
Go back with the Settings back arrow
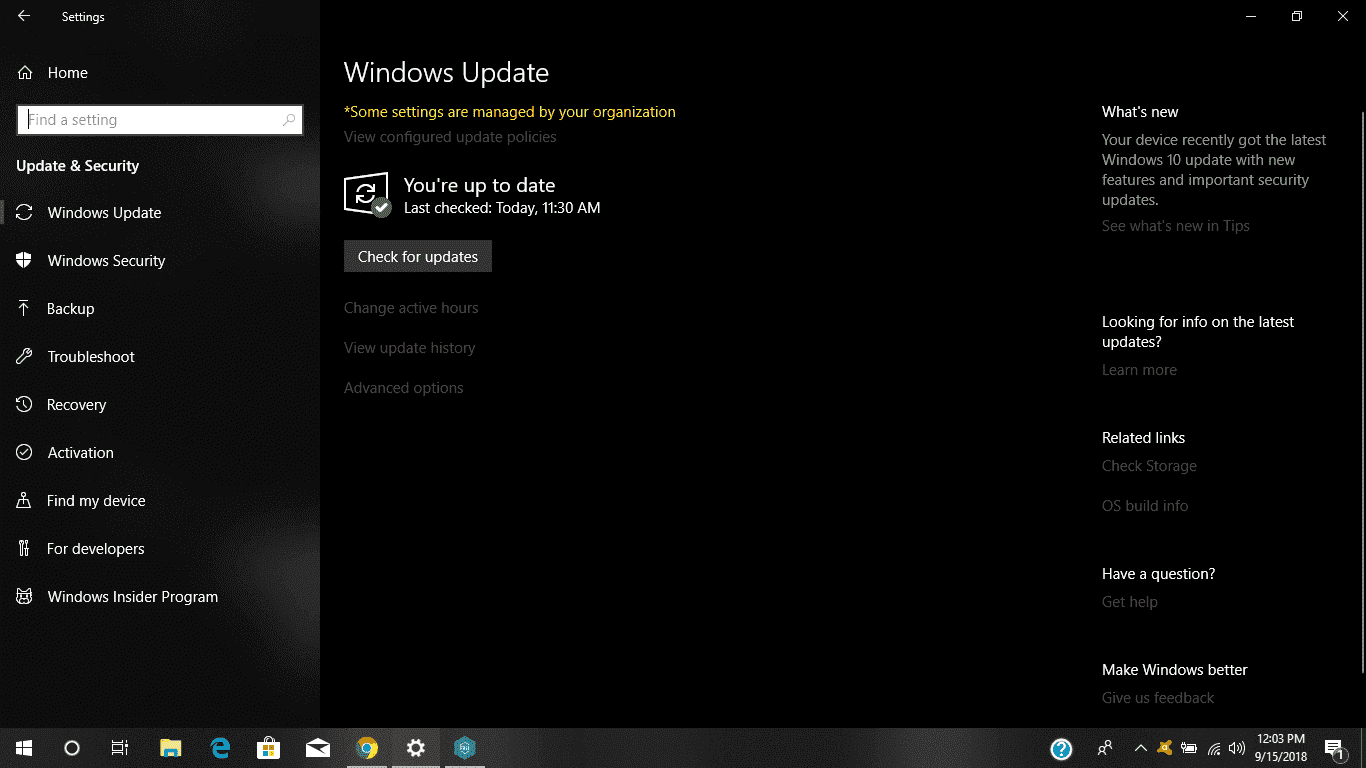[x=24, y=16]
